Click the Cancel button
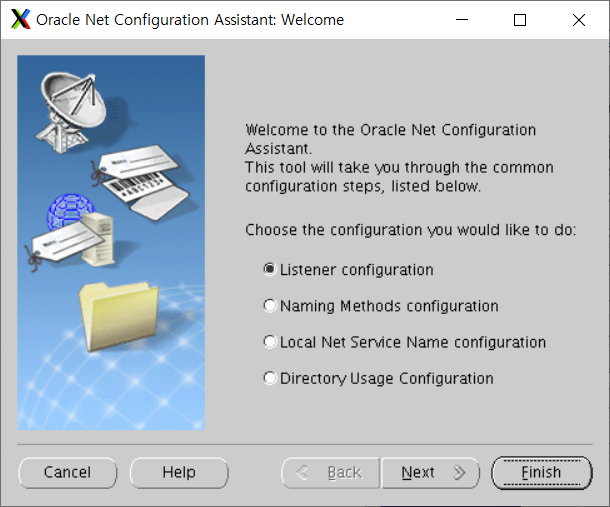This screenshot has width=610, height=507. [x=68, y=472]
